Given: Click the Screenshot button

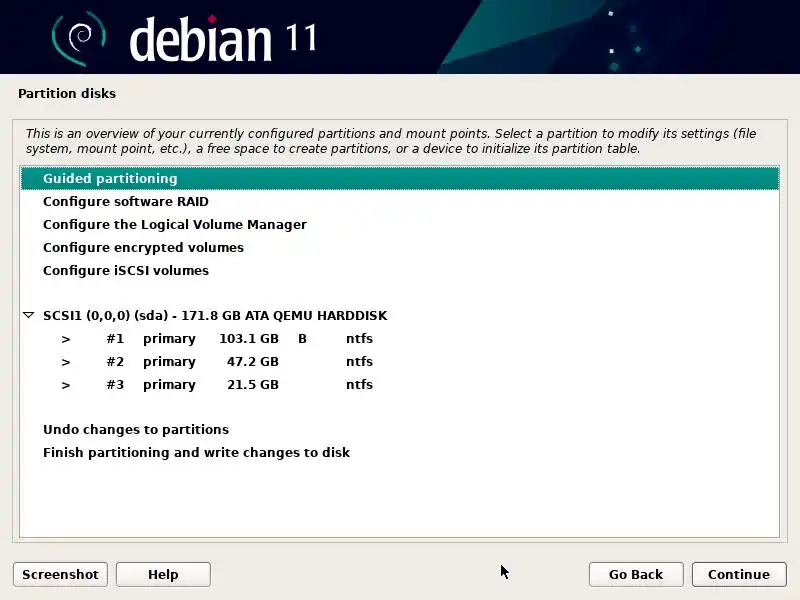Looking at the screenshot, I should coord(60,574).
